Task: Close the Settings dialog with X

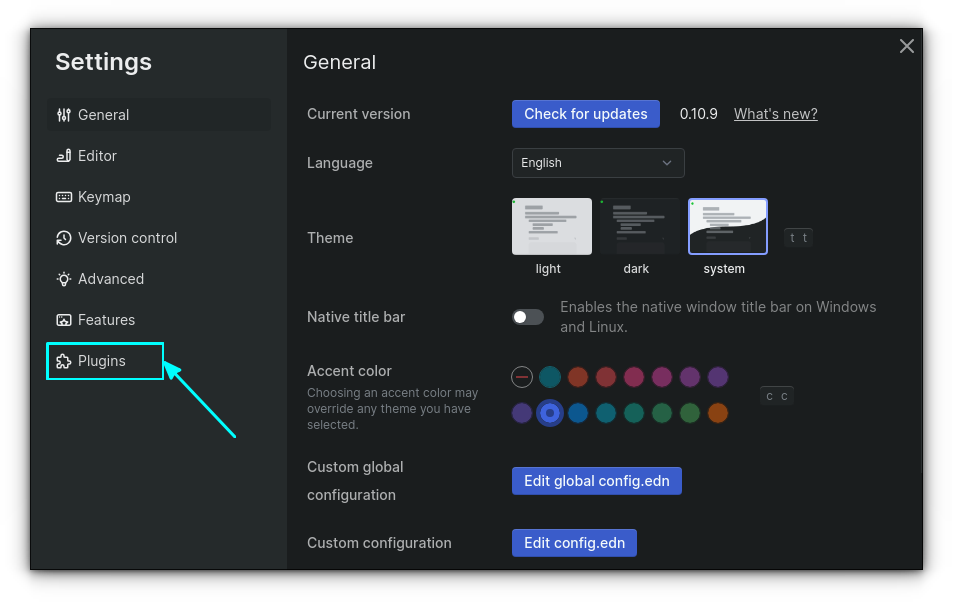Action: (x=906, y=46)
